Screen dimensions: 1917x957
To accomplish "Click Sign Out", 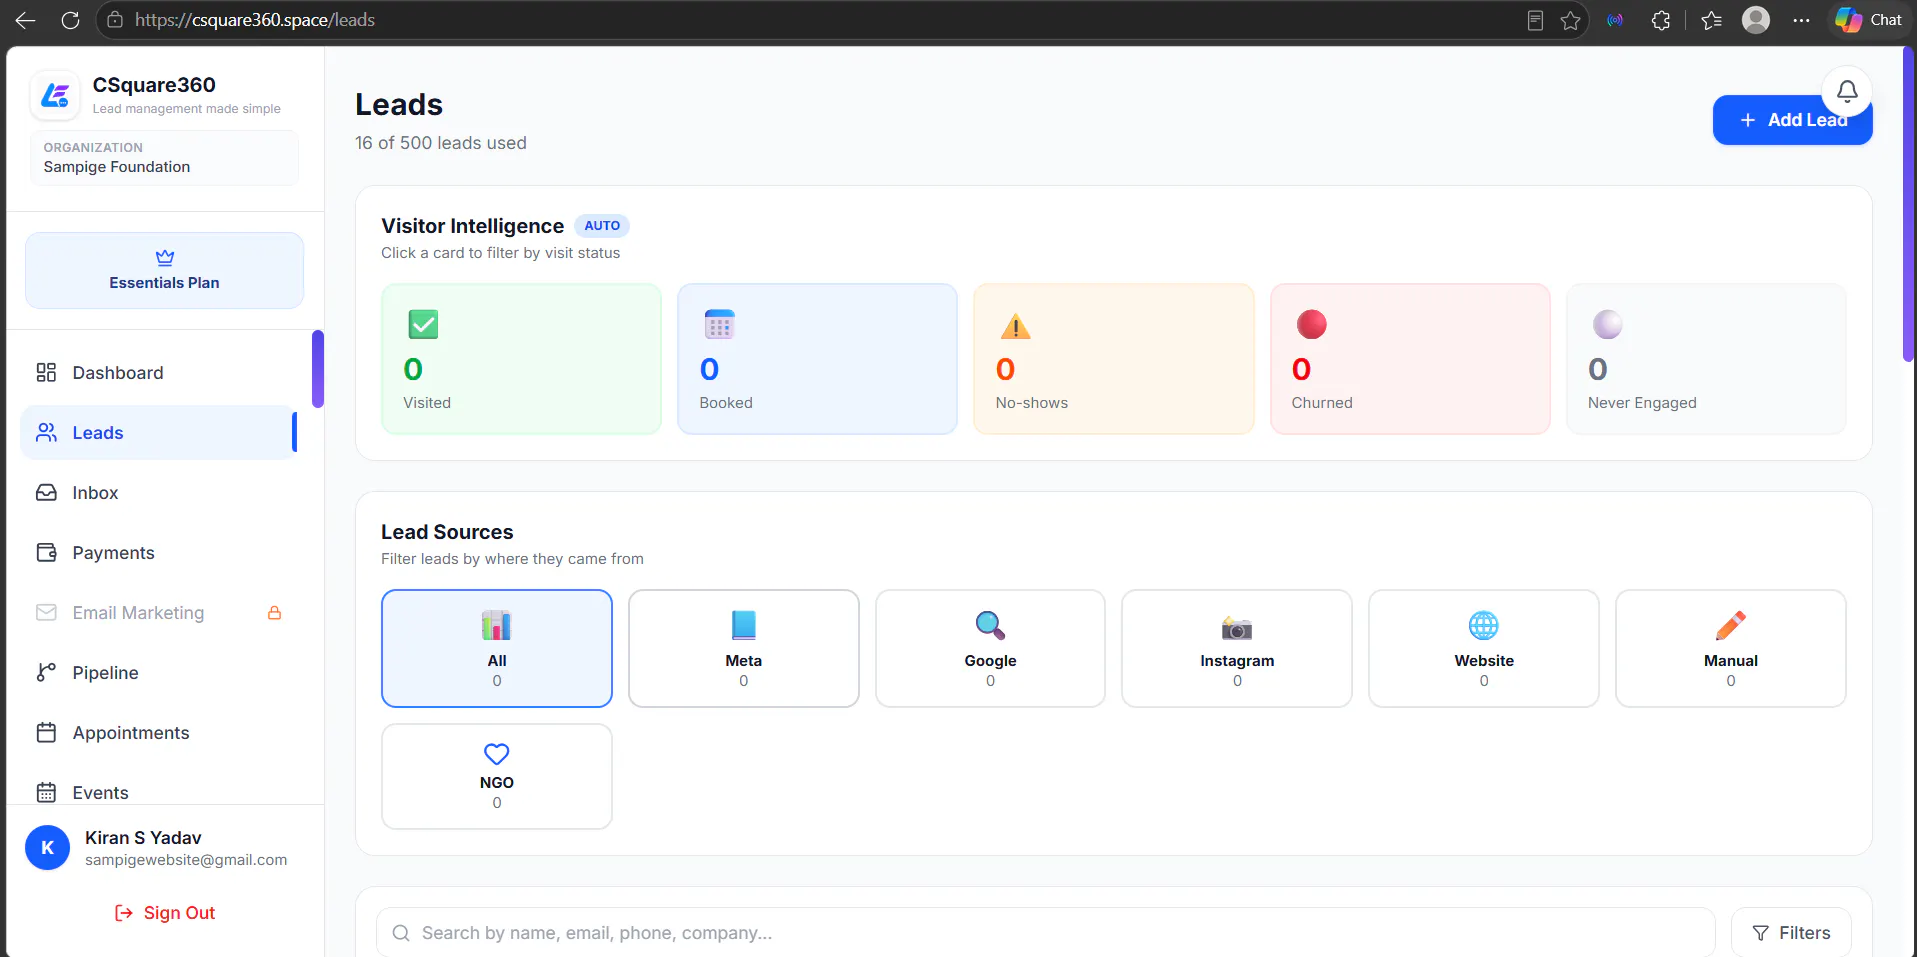I will [165, 913].
